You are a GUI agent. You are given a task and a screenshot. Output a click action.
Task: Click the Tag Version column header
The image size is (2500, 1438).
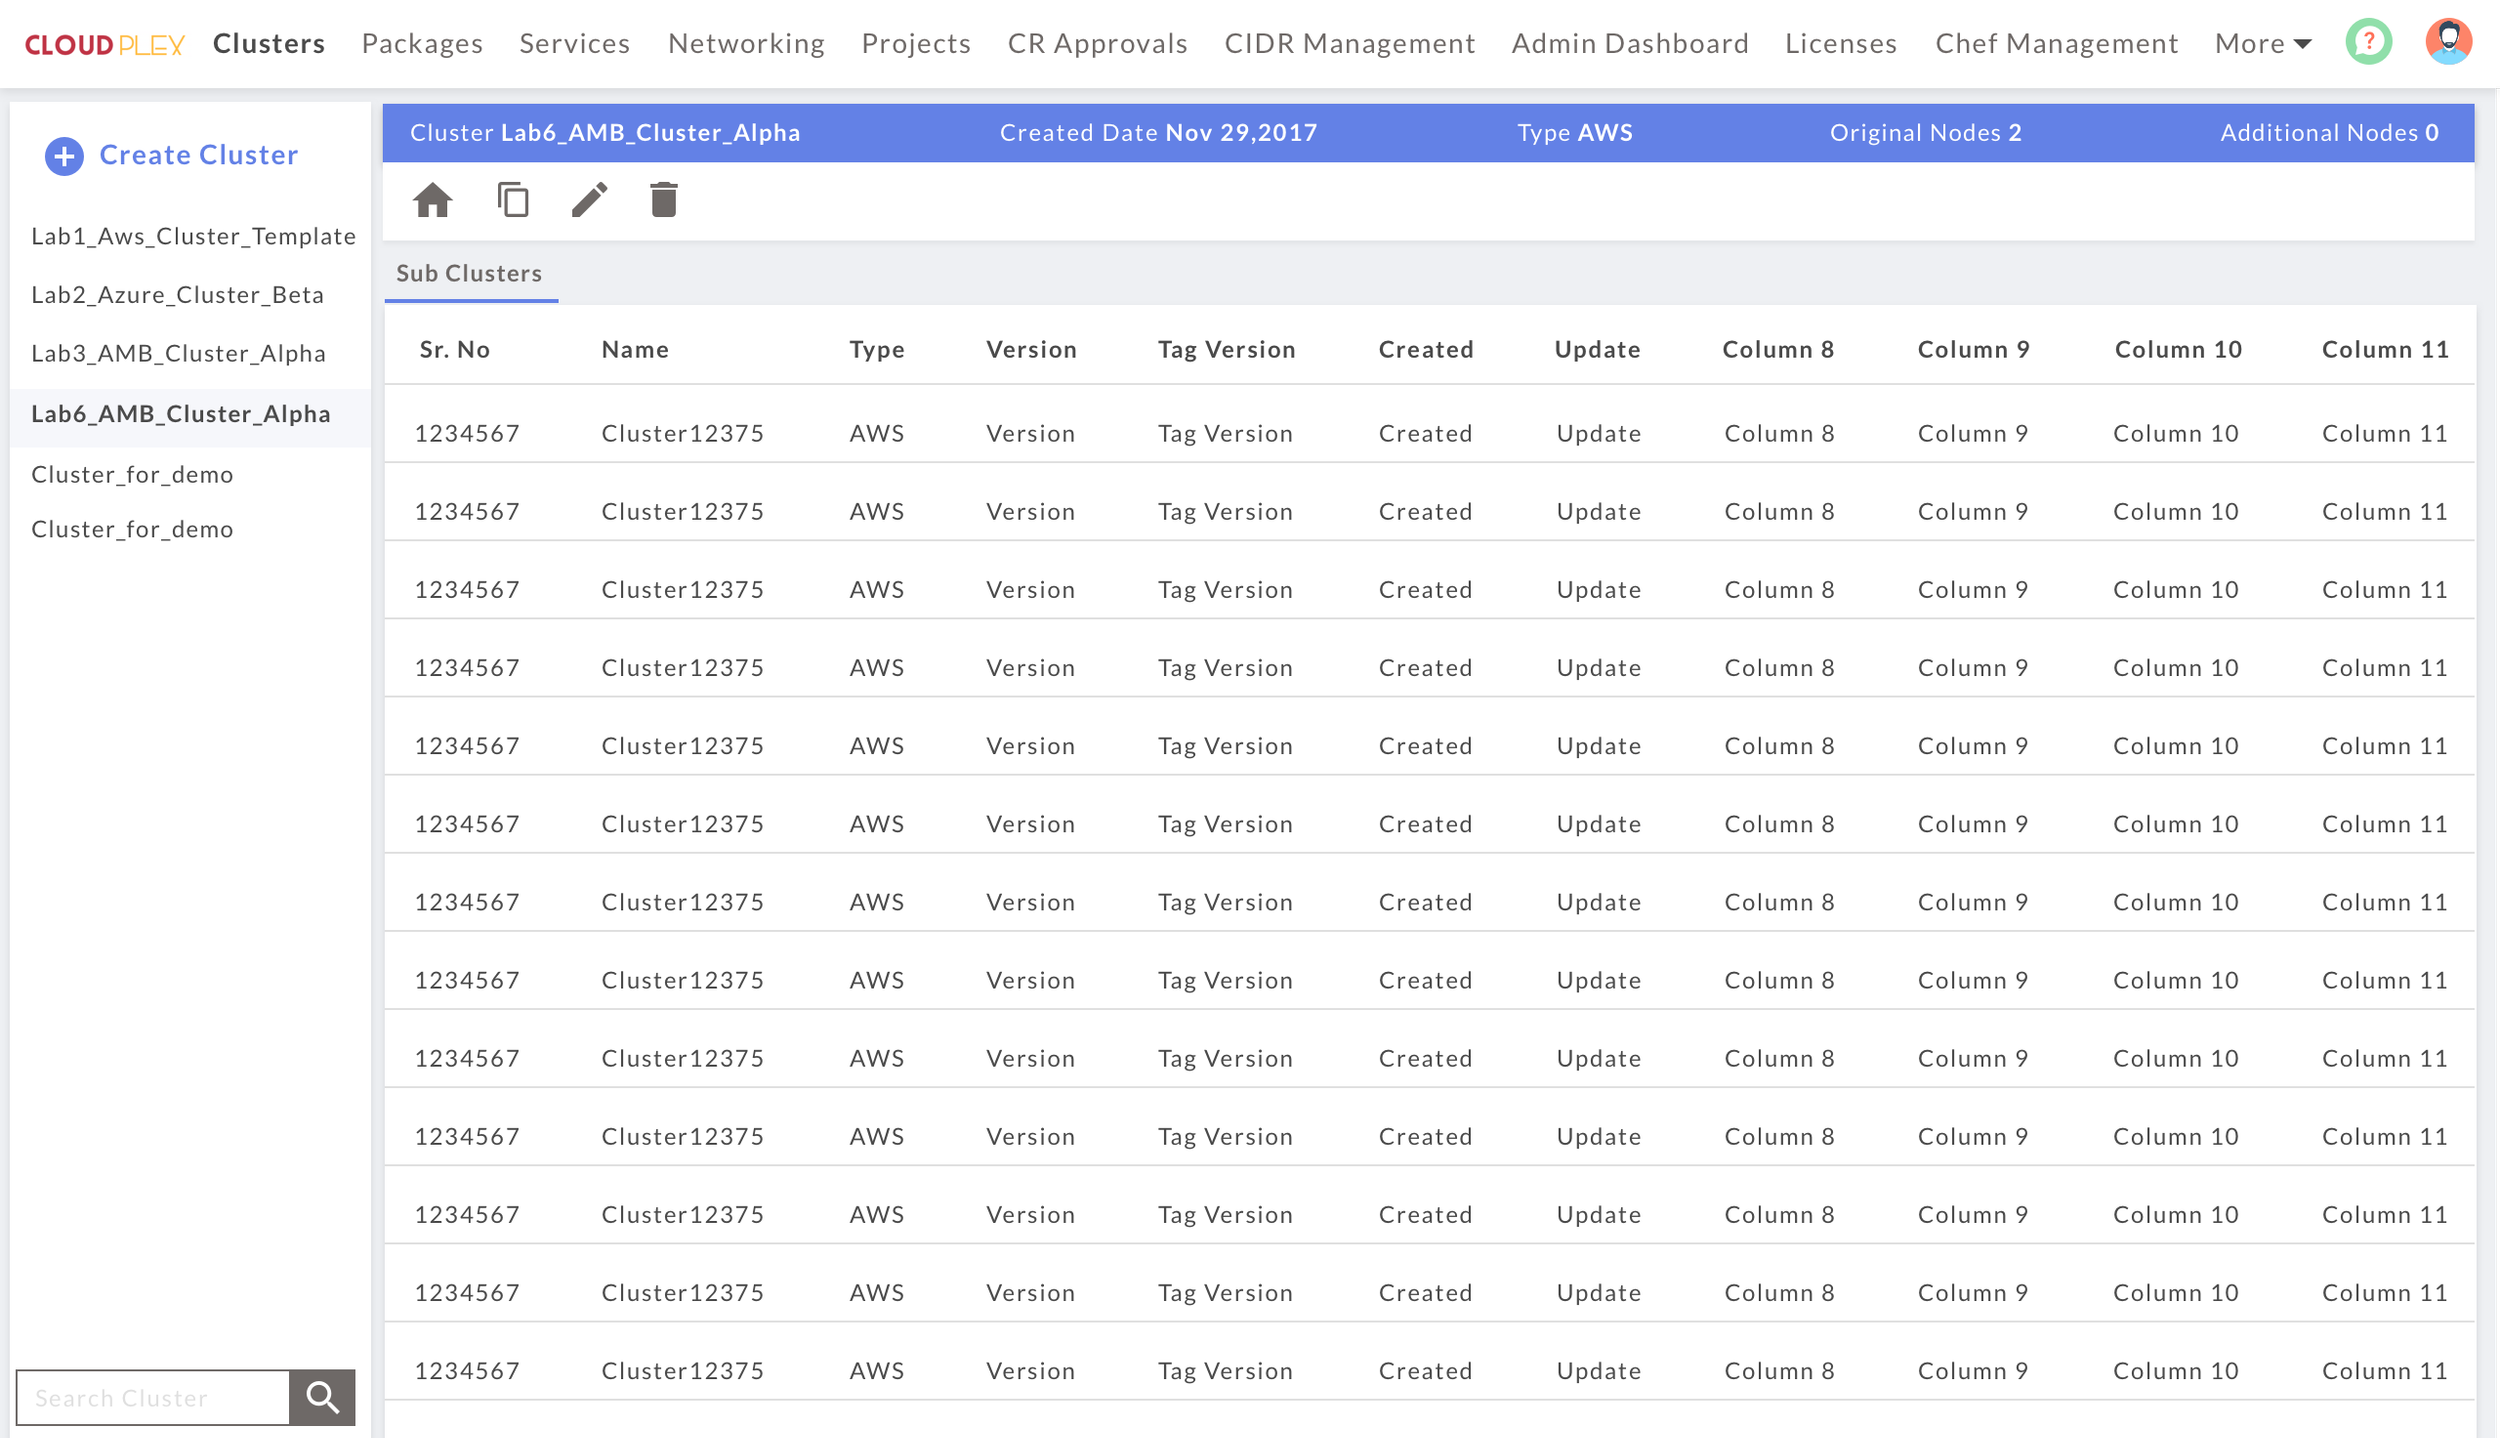[1227, 349]
